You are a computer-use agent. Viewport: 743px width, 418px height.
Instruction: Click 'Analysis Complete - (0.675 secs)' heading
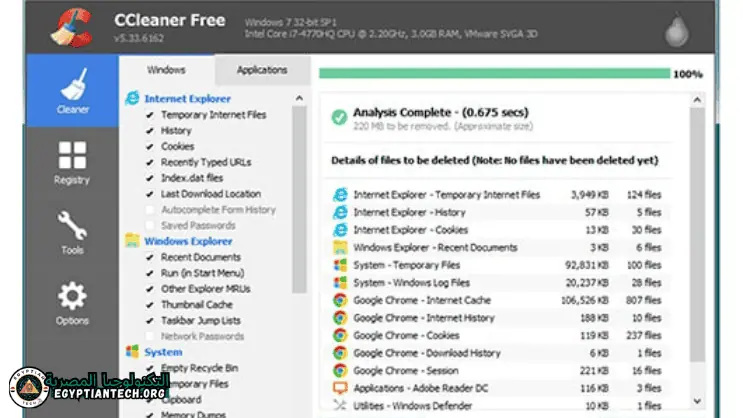pos(441,112)
